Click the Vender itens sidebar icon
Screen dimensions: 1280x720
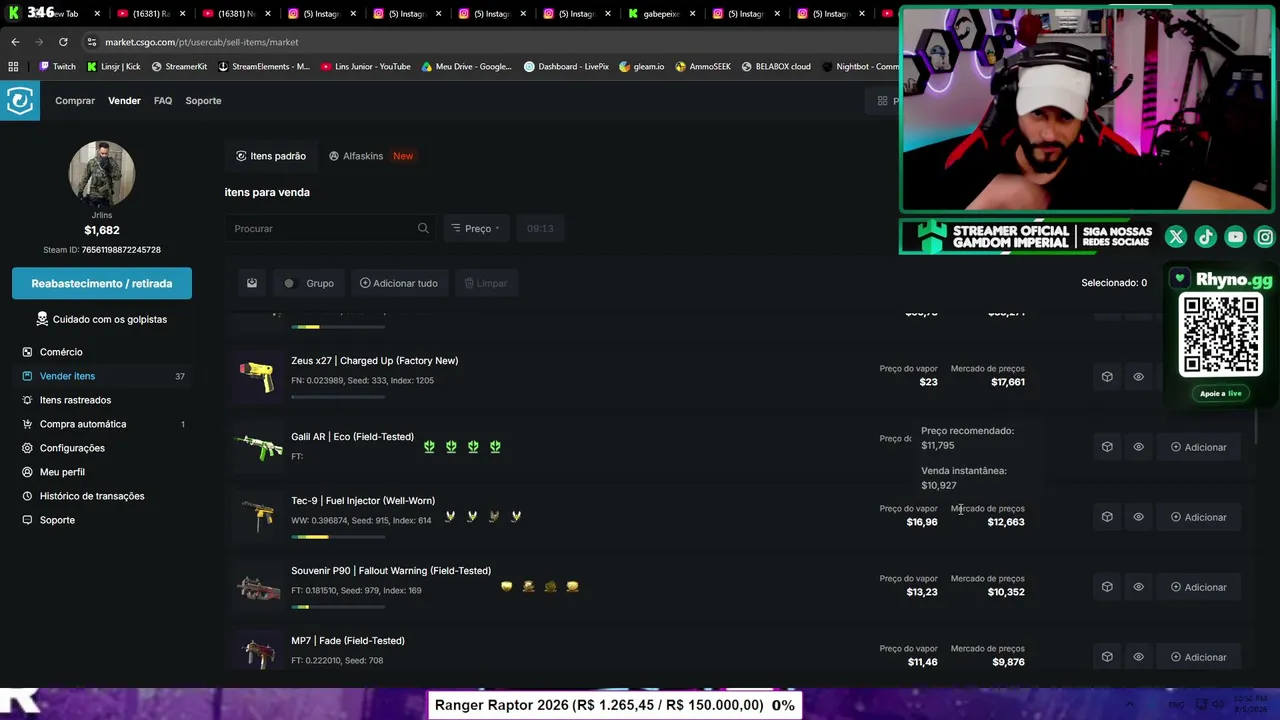pos(27,376)
